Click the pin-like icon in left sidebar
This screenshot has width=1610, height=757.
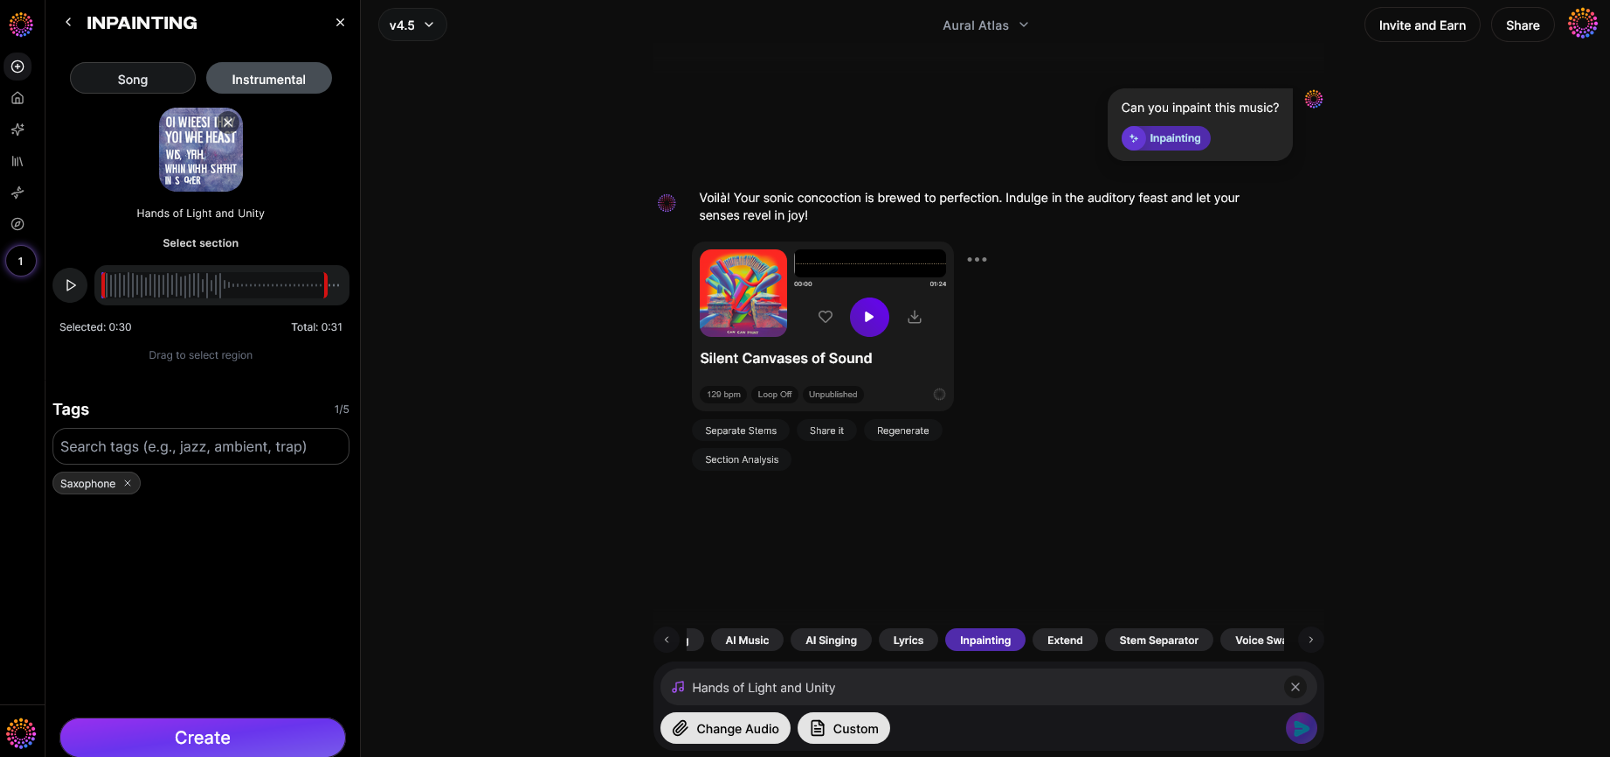[18, 193]
